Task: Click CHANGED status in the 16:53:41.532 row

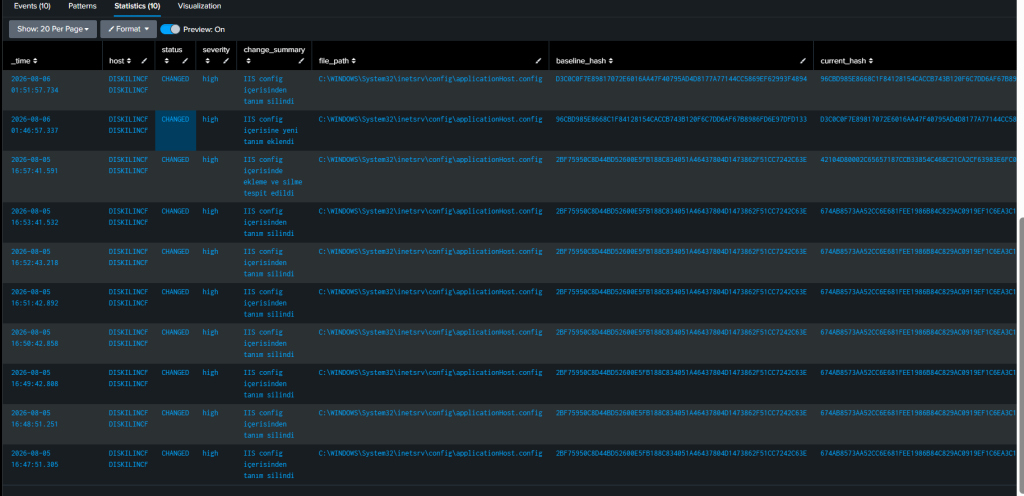Action: 175,211
